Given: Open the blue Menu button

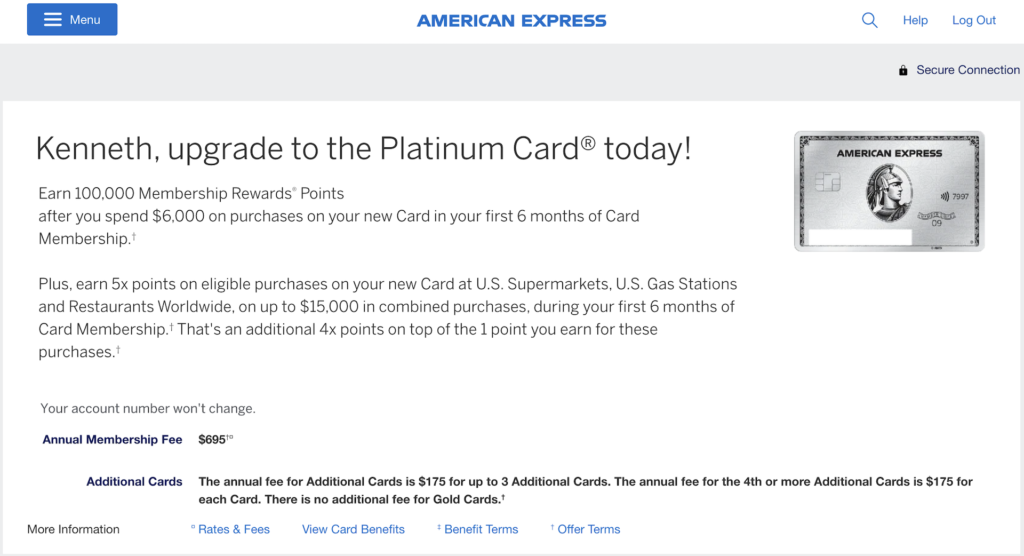Looking at the screenshot, I should coord(72,20).
